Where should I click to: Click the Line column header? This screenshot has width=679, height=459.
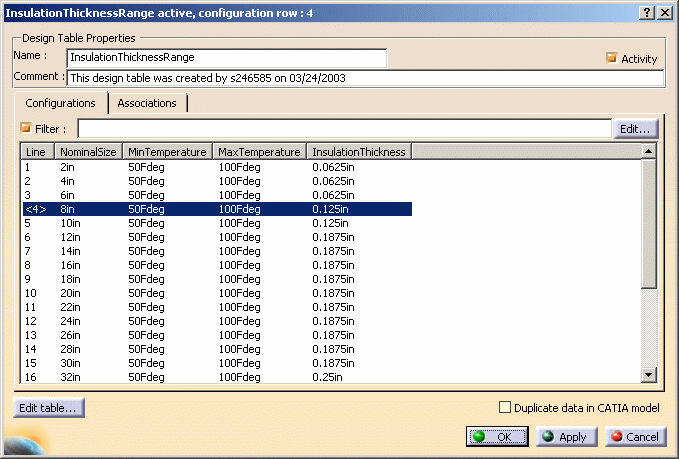point(38,152)
